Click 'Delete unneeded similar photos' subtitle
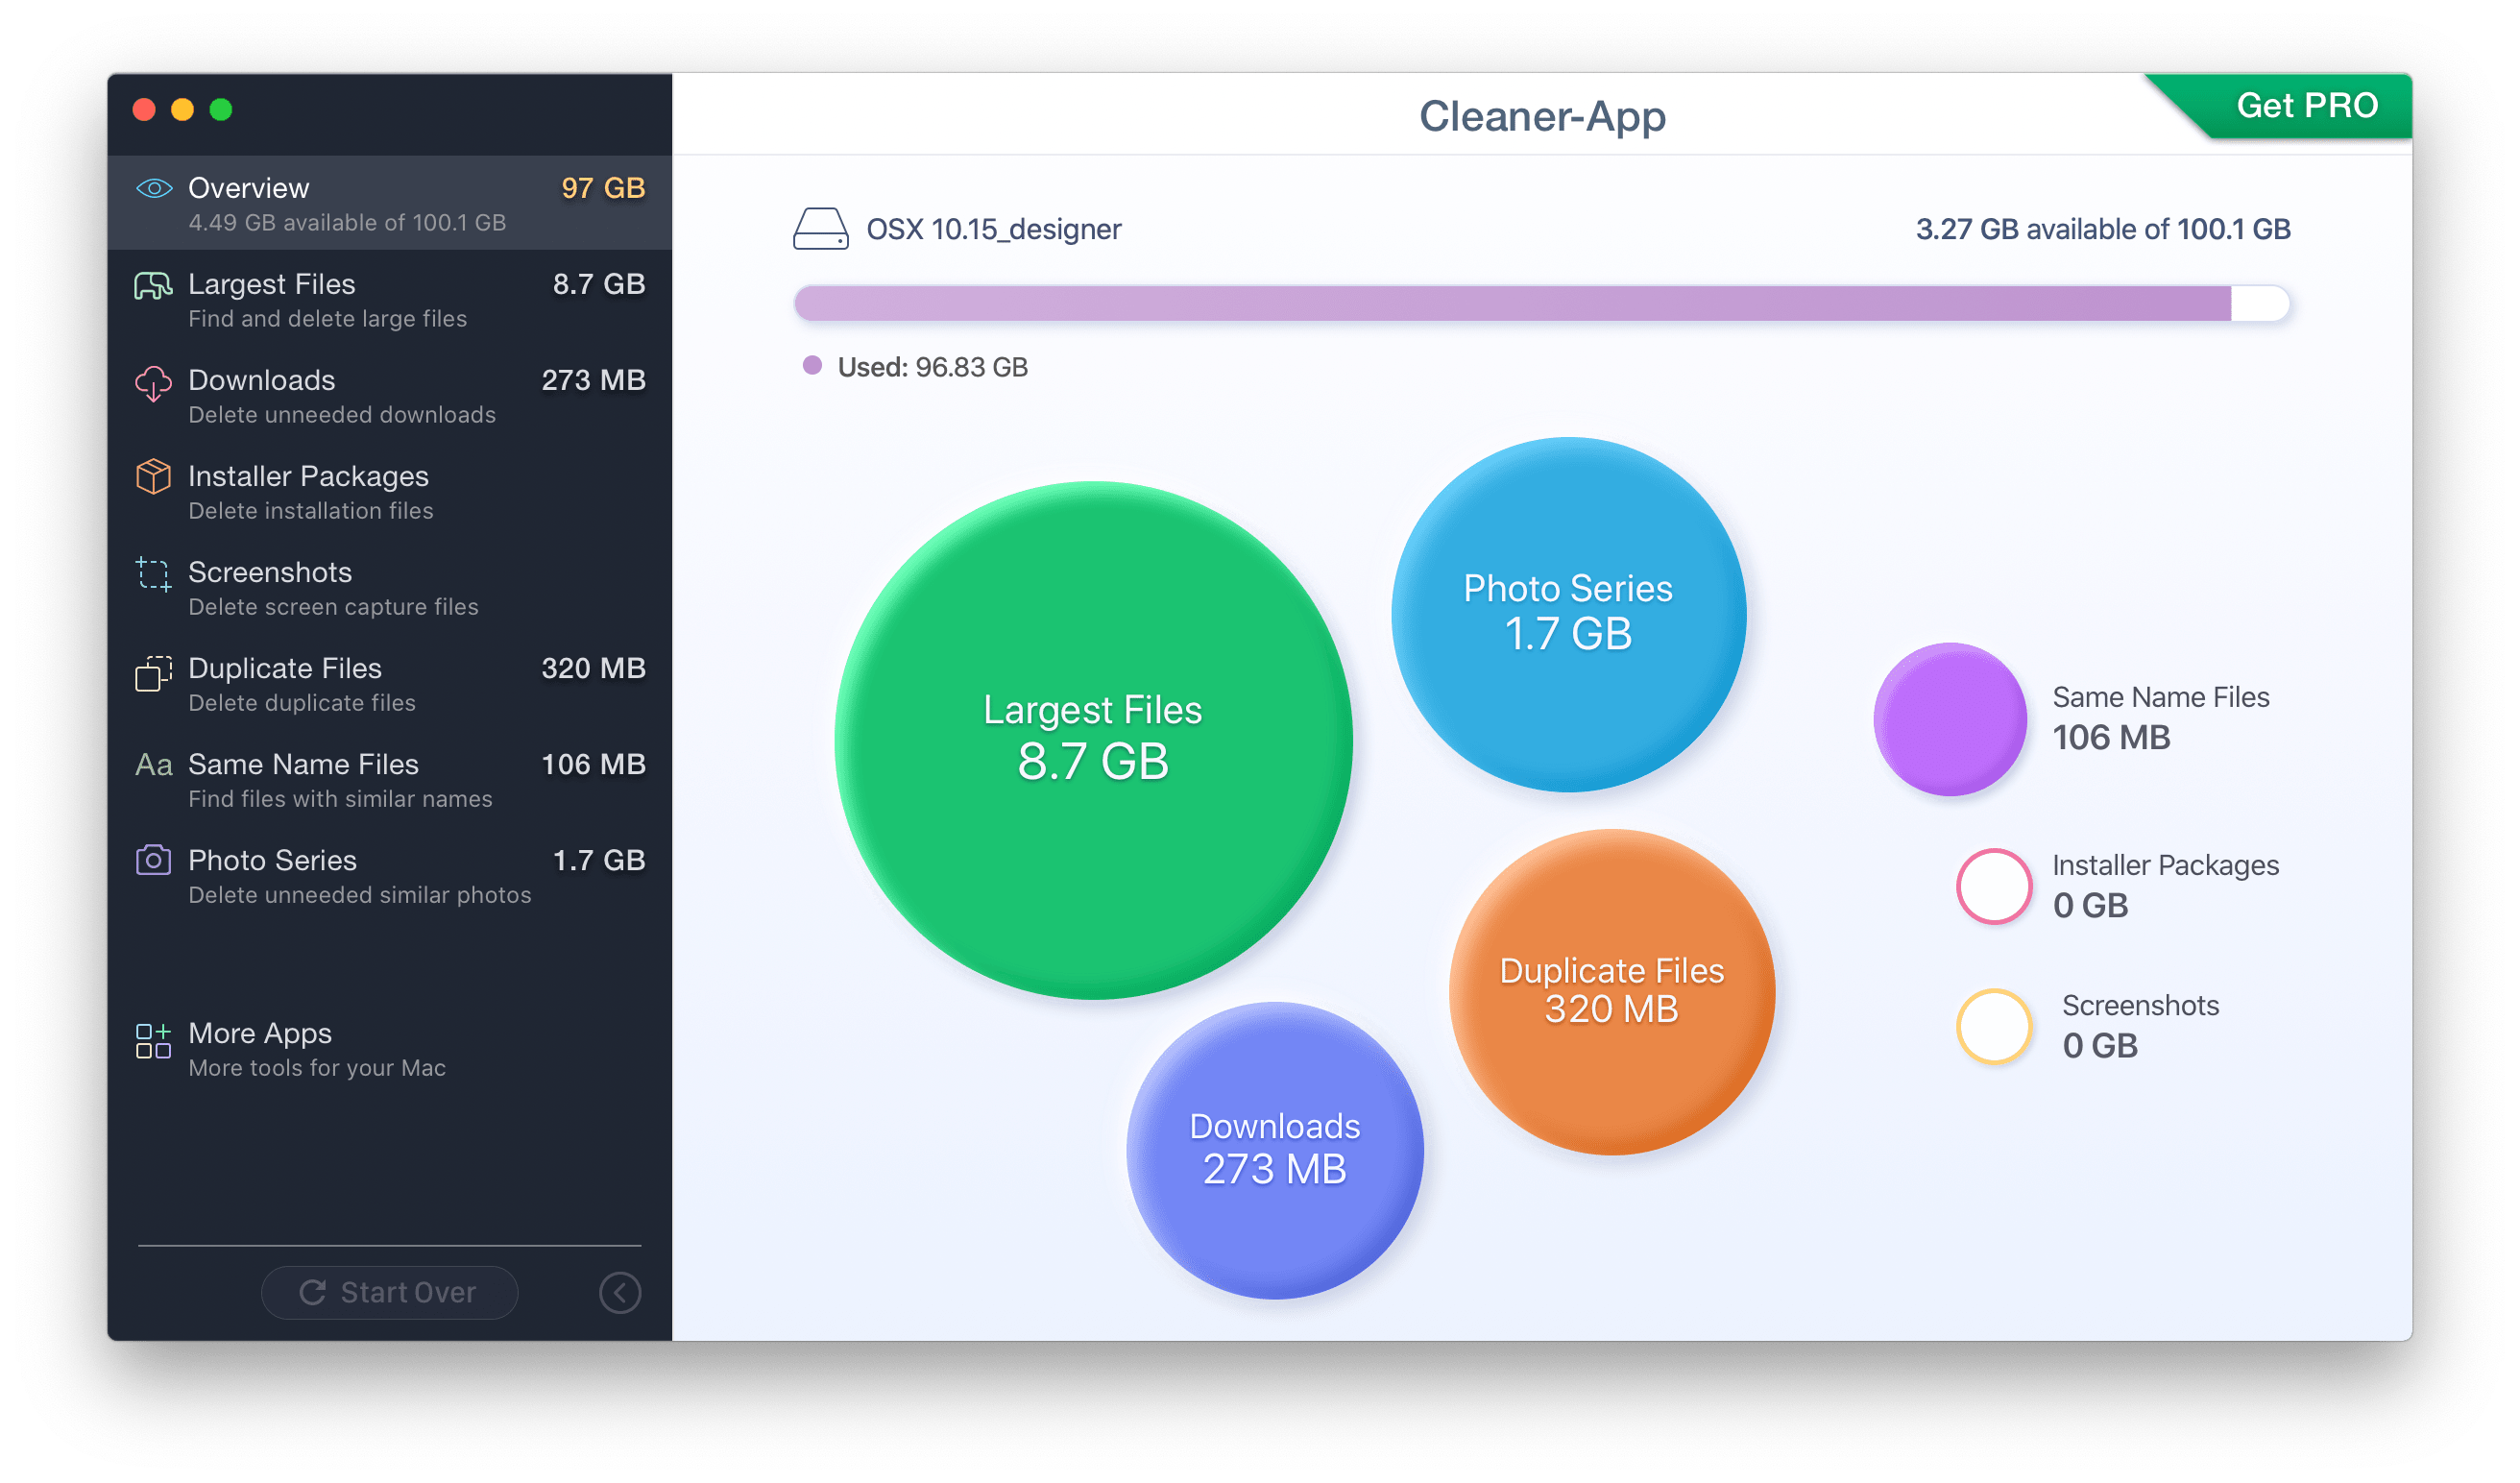 pyautogui.click(x=360, y=894)
